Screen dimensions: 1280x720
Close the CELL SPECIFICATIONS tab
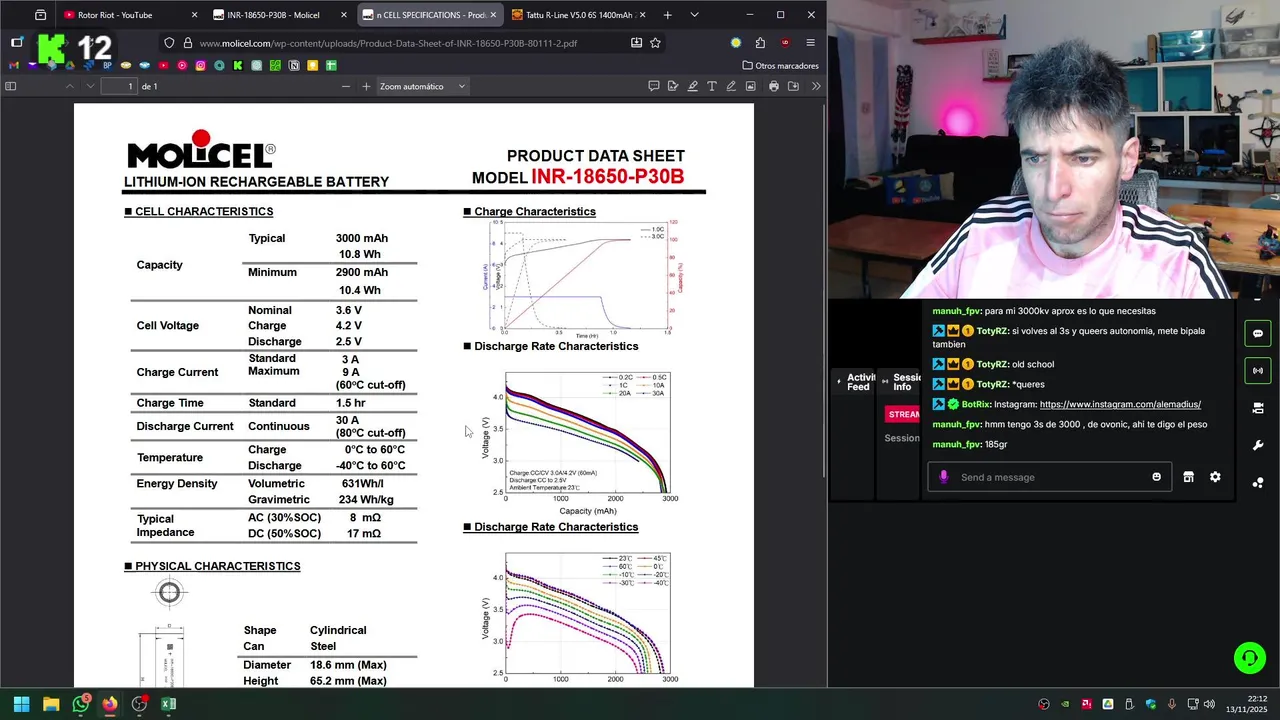coord(493,15)
